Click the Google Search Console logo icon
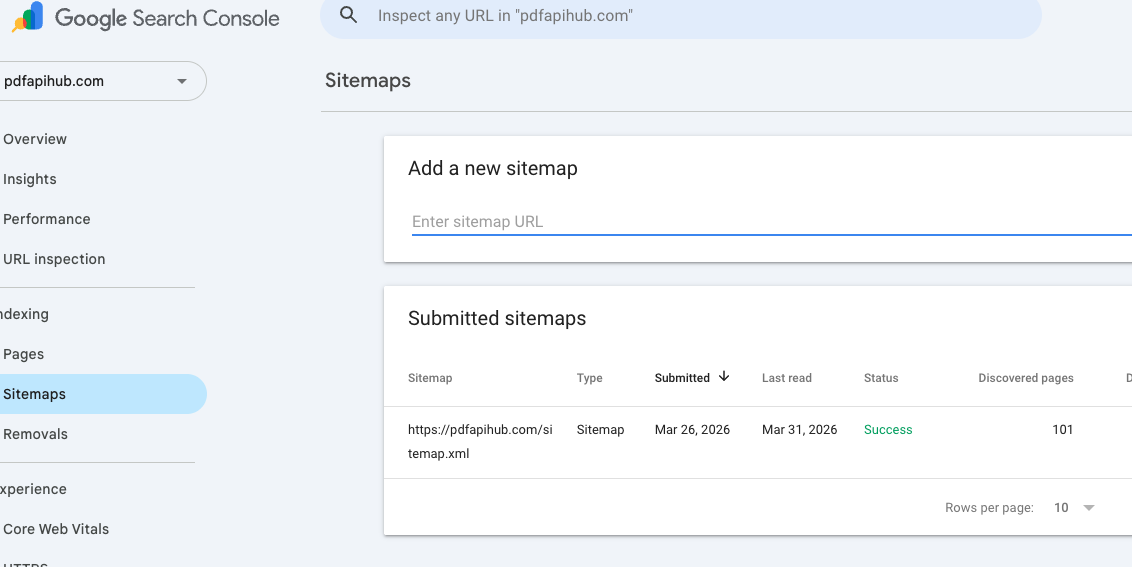 click(28, 17)
